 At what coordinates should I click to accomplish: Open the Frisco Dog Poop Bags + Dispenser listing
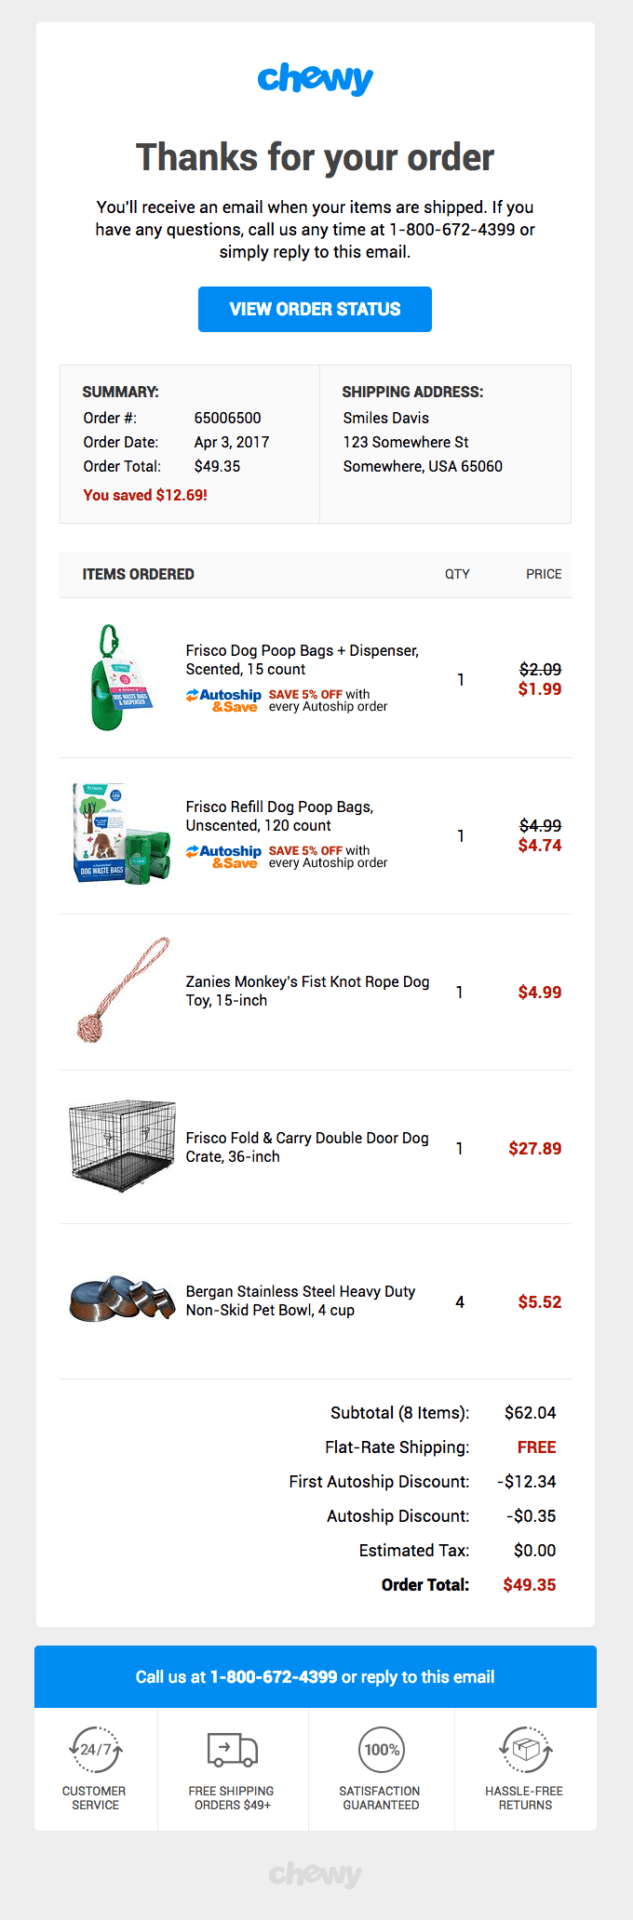[x=301, y=661]
